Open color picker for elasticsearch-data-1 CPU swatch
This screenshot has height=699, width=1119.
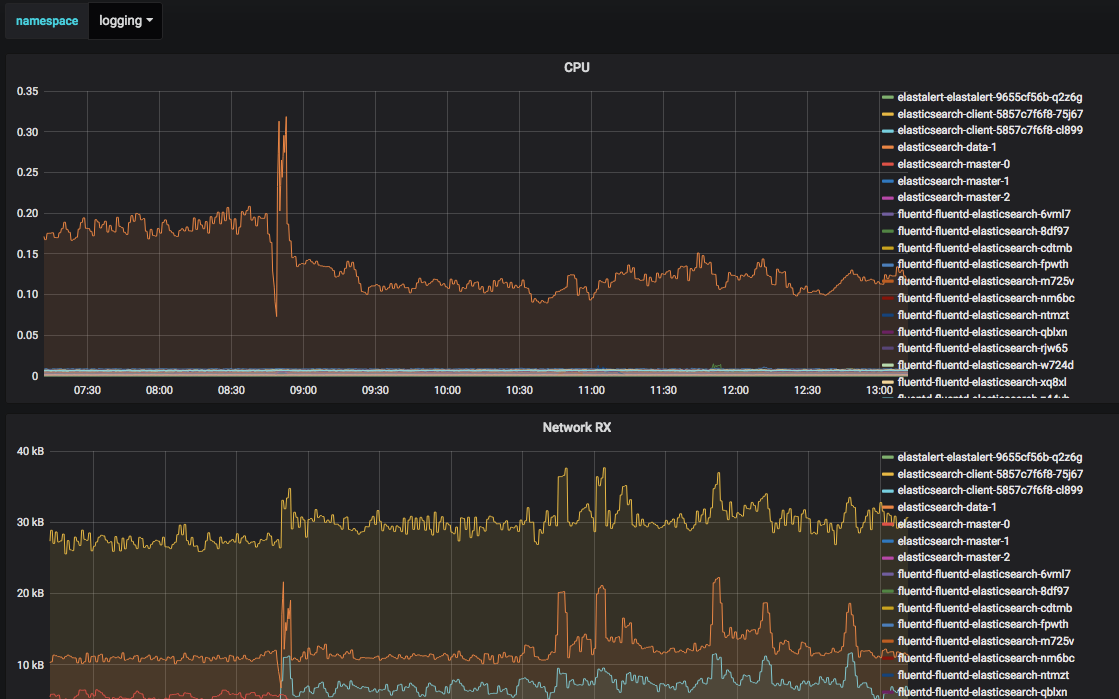(x=888, y=148)
